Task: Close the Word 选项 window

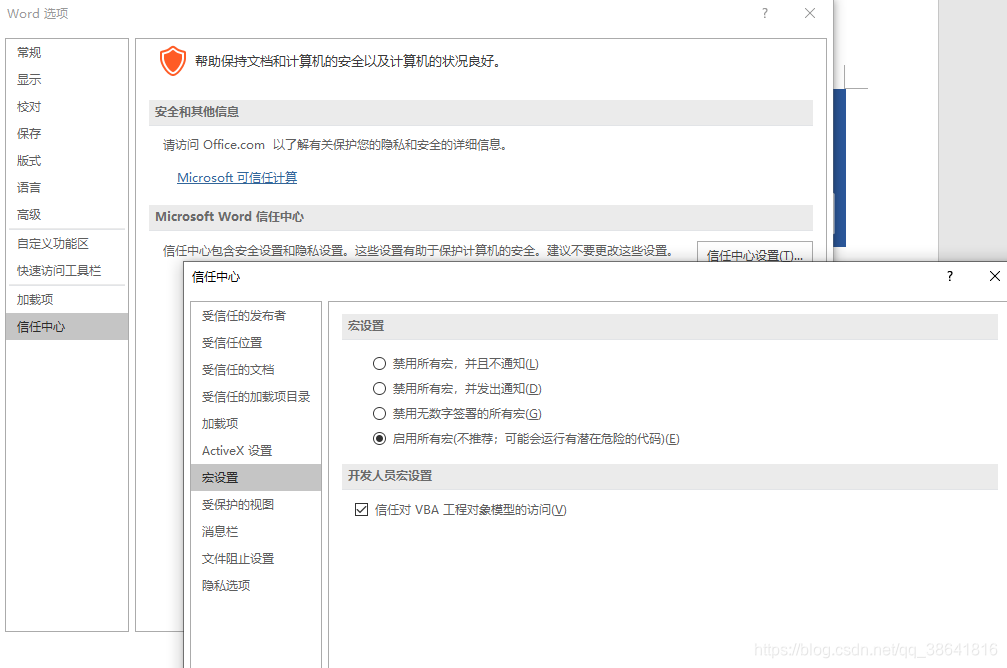Action: [x=810, y=13]
